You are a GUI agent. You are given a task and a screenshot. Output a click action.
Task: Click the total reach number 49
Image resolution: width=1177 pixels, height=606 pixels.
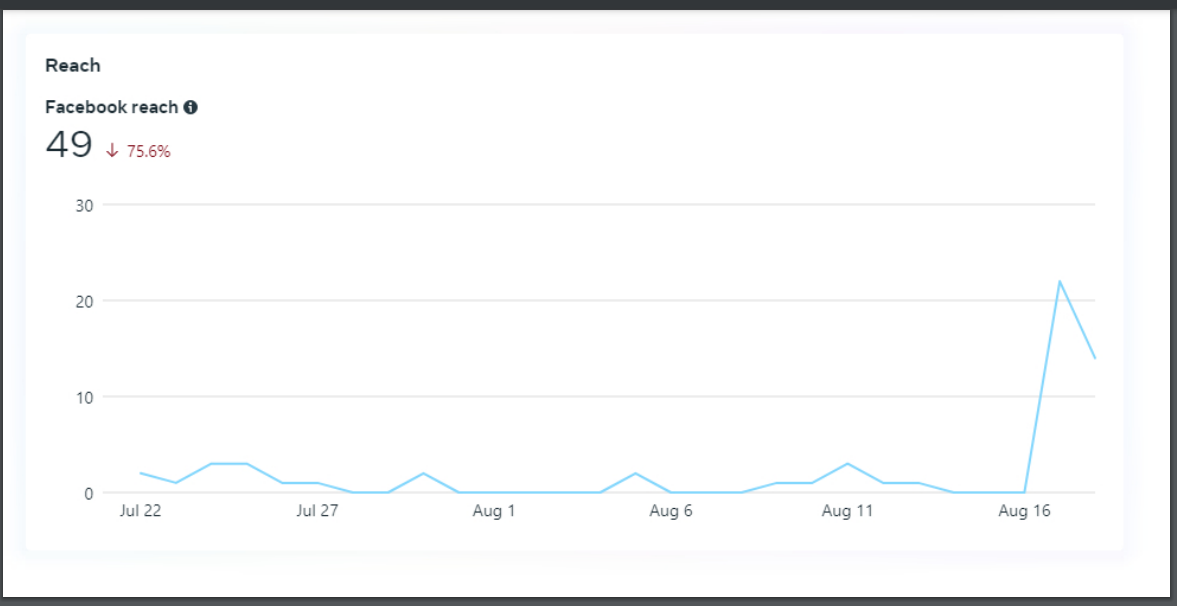coord(69,145)
